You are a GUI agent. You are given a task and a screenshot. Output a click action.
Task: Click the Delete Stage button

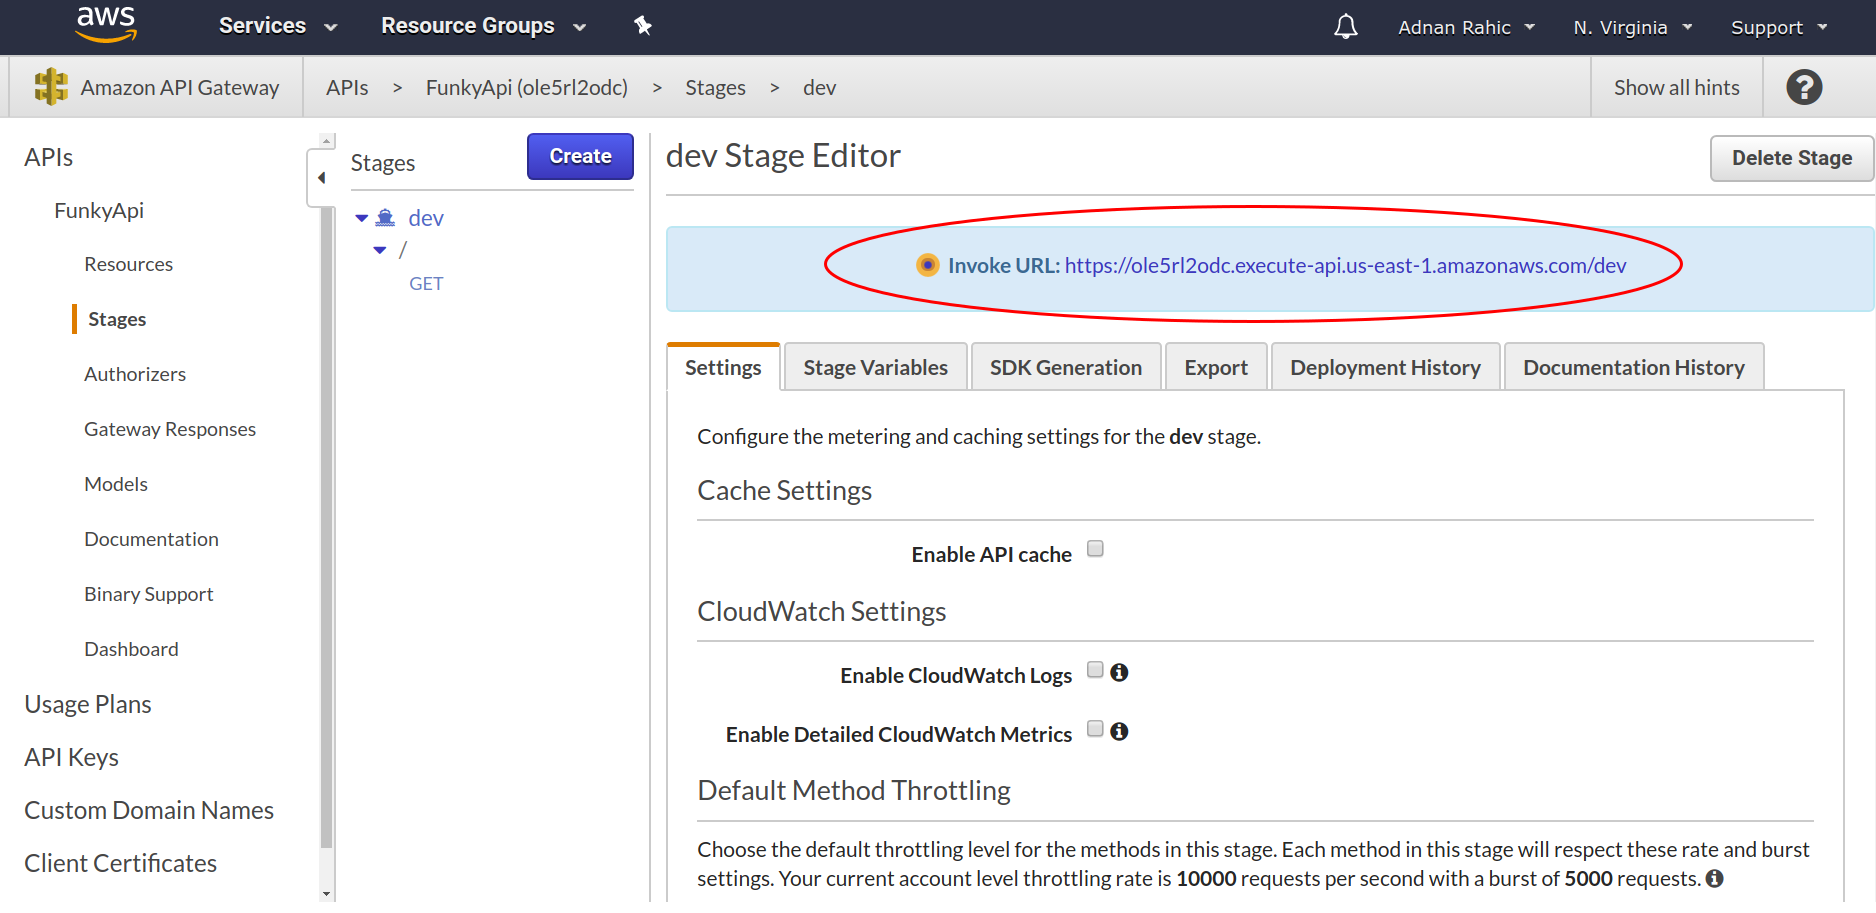click(1791, 158)
